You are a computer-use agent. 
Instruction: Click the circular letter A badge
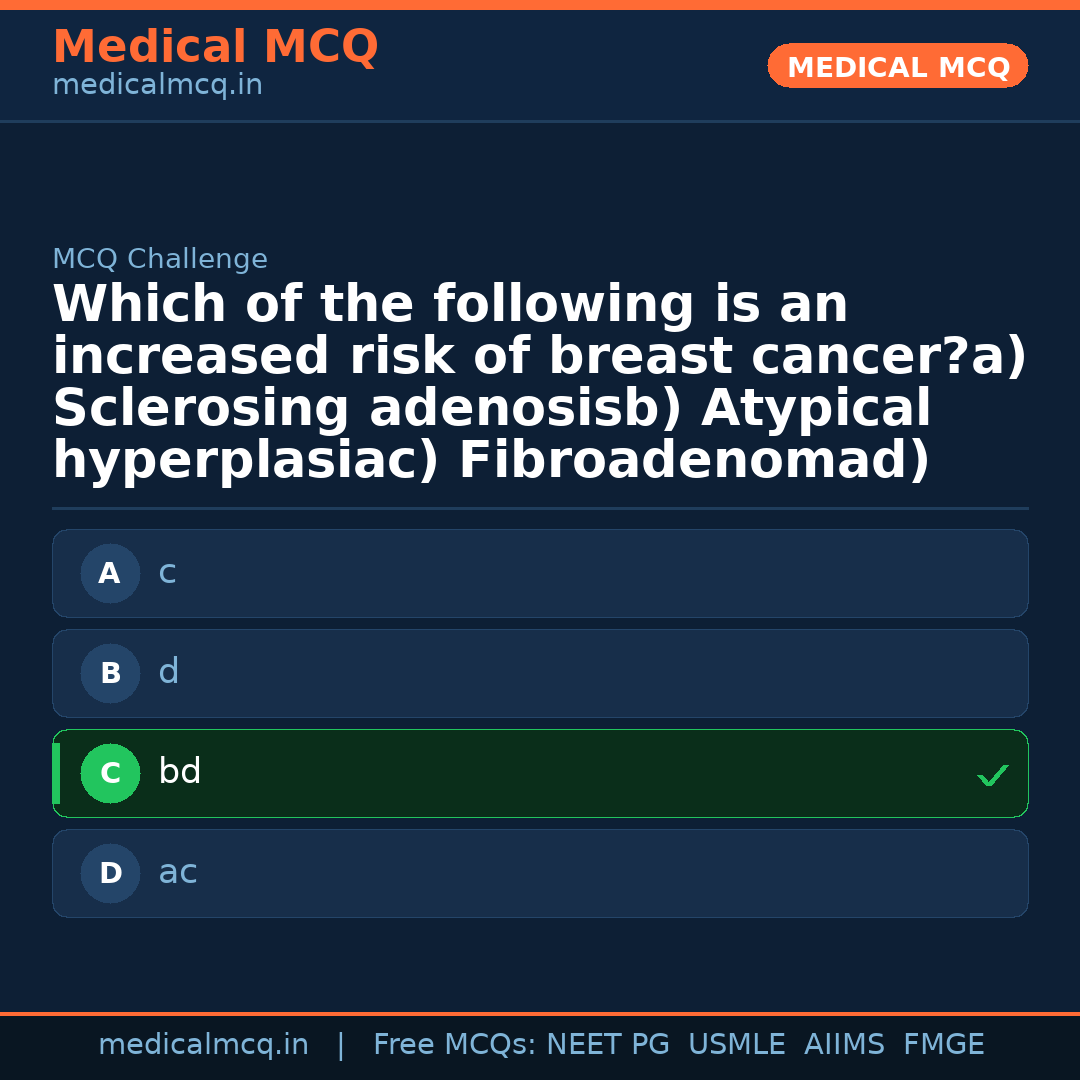point(110,574)
